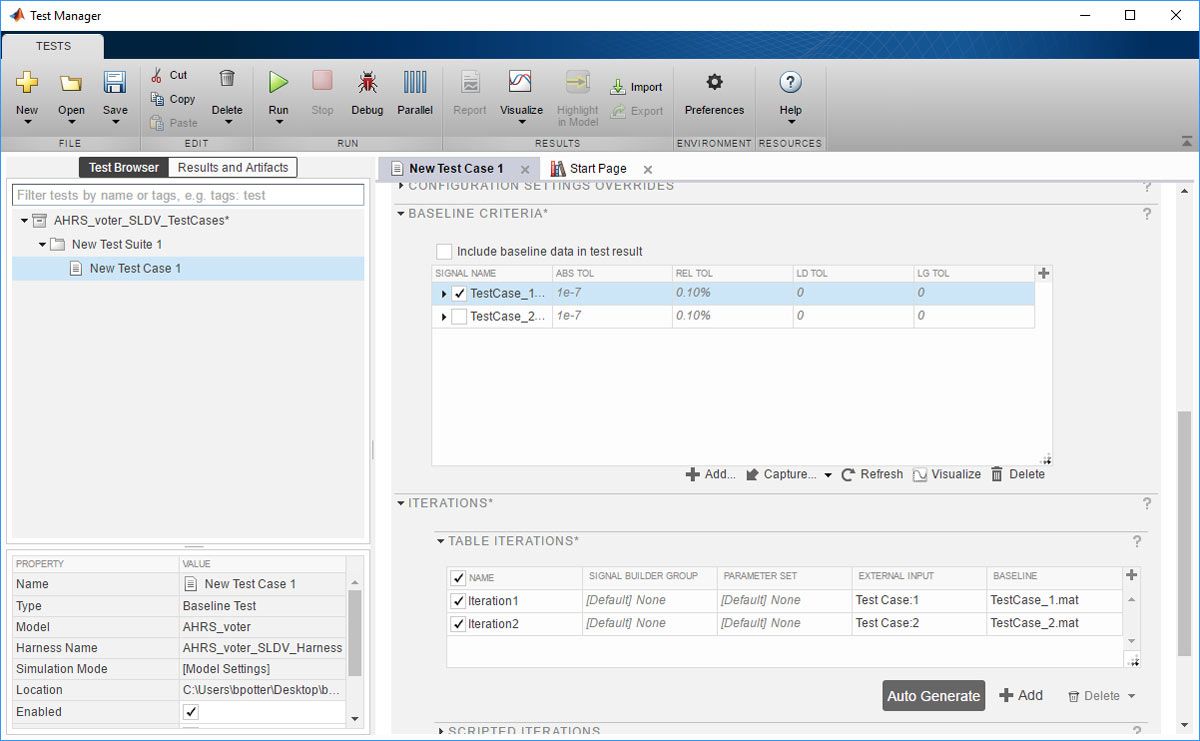Switch to Results and Artifacts tab
The height and width of the screenshot is (741, 1200).
233,168
